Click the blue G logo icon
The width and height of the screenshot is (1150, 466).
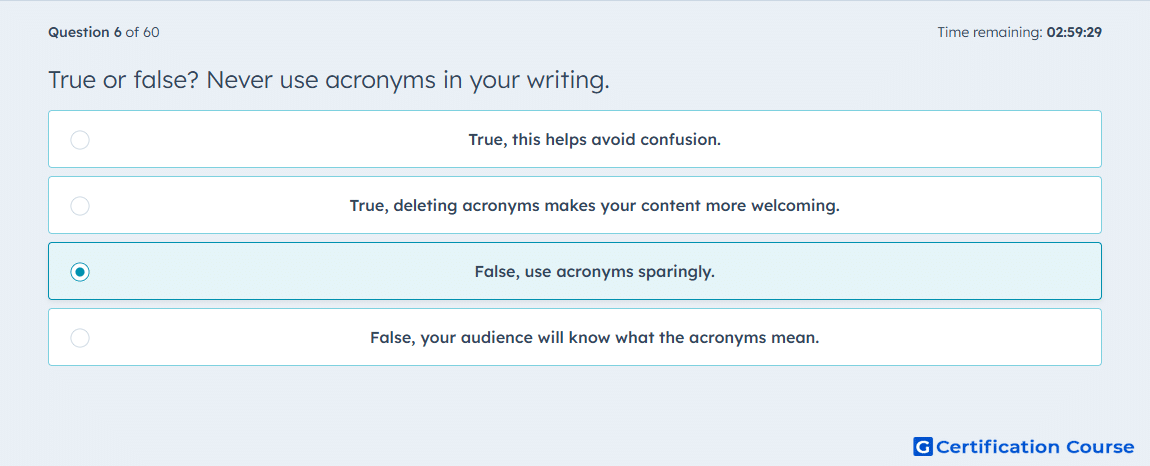[923, 446]
